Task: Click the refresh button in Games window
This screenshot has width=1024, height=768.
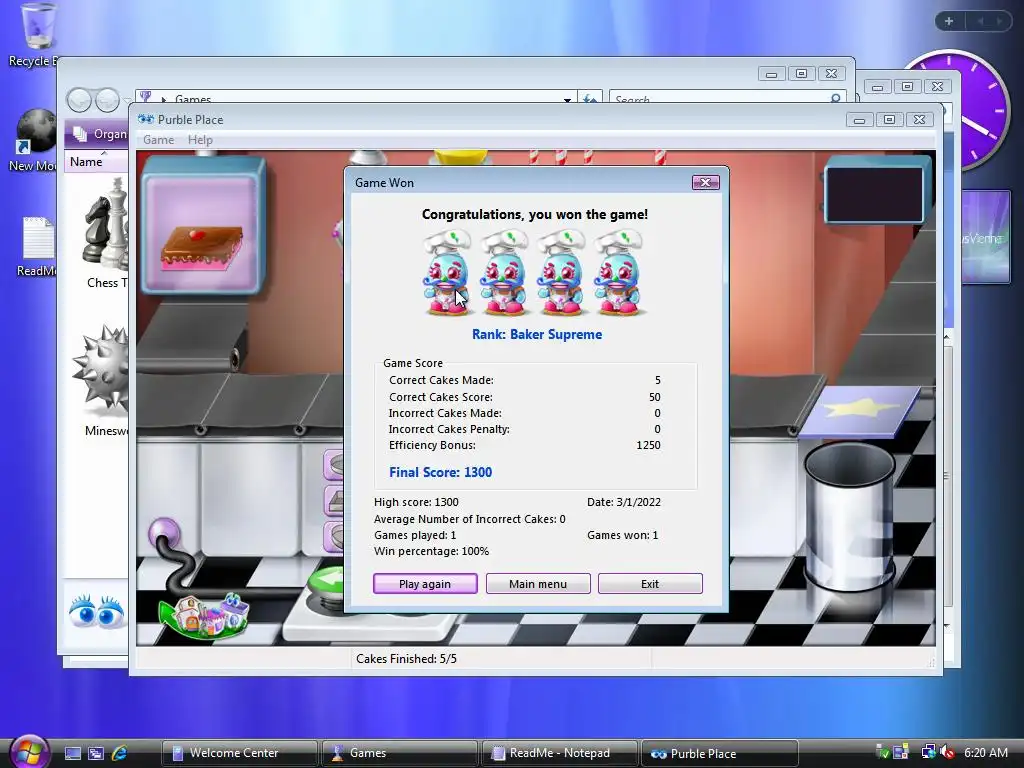Action: coord(590,99)
